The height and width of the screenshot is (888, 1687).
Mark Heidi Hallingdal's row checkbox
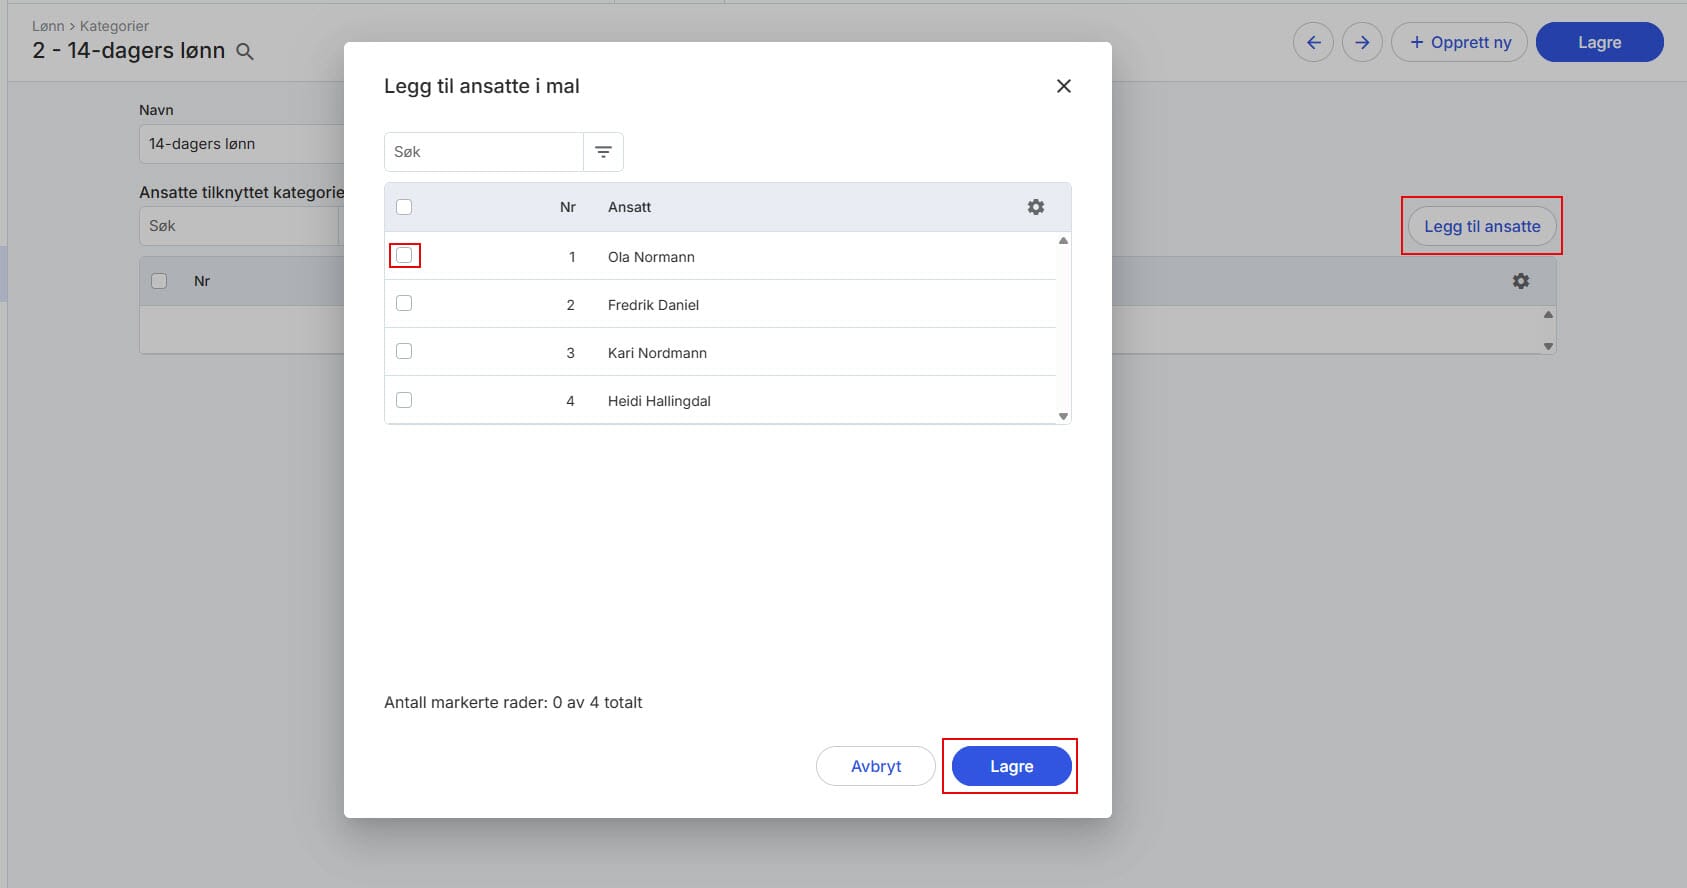[x=404, y=400]
